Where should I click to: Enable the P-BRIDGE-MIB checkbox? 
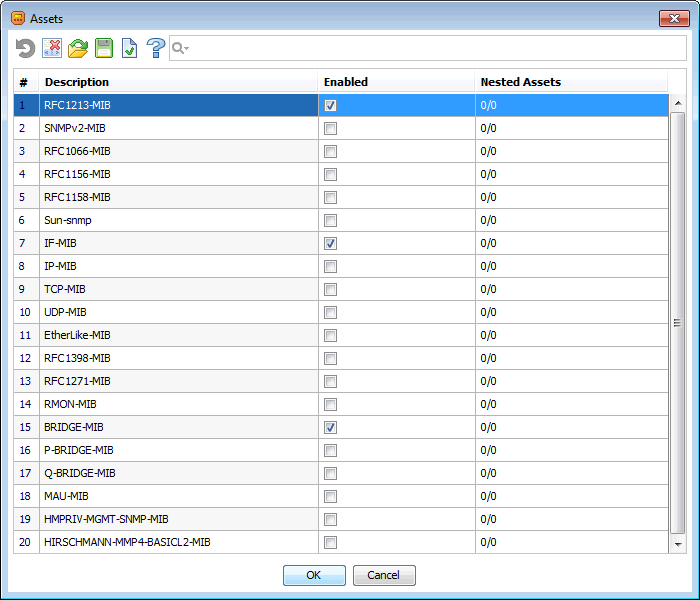click(330, 450)
